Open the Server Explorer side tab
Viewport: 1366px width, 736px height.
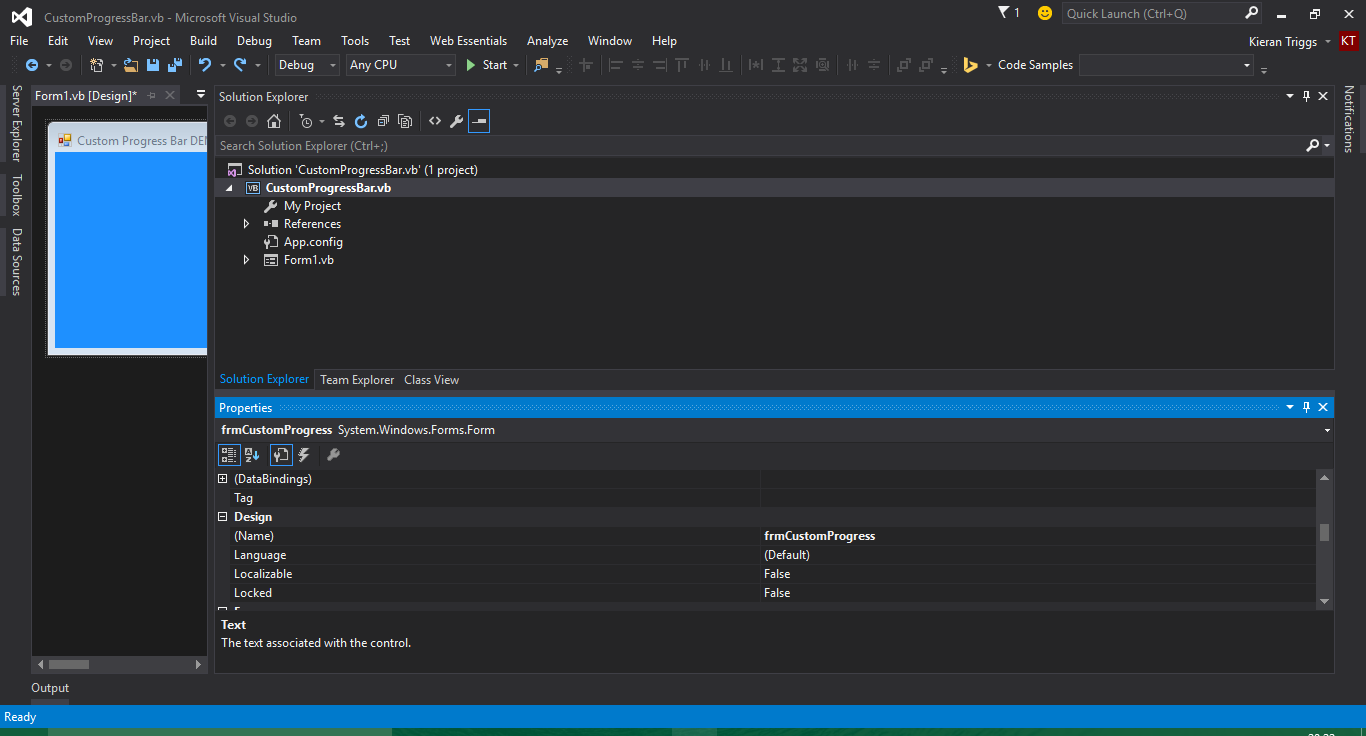[16, 124]
